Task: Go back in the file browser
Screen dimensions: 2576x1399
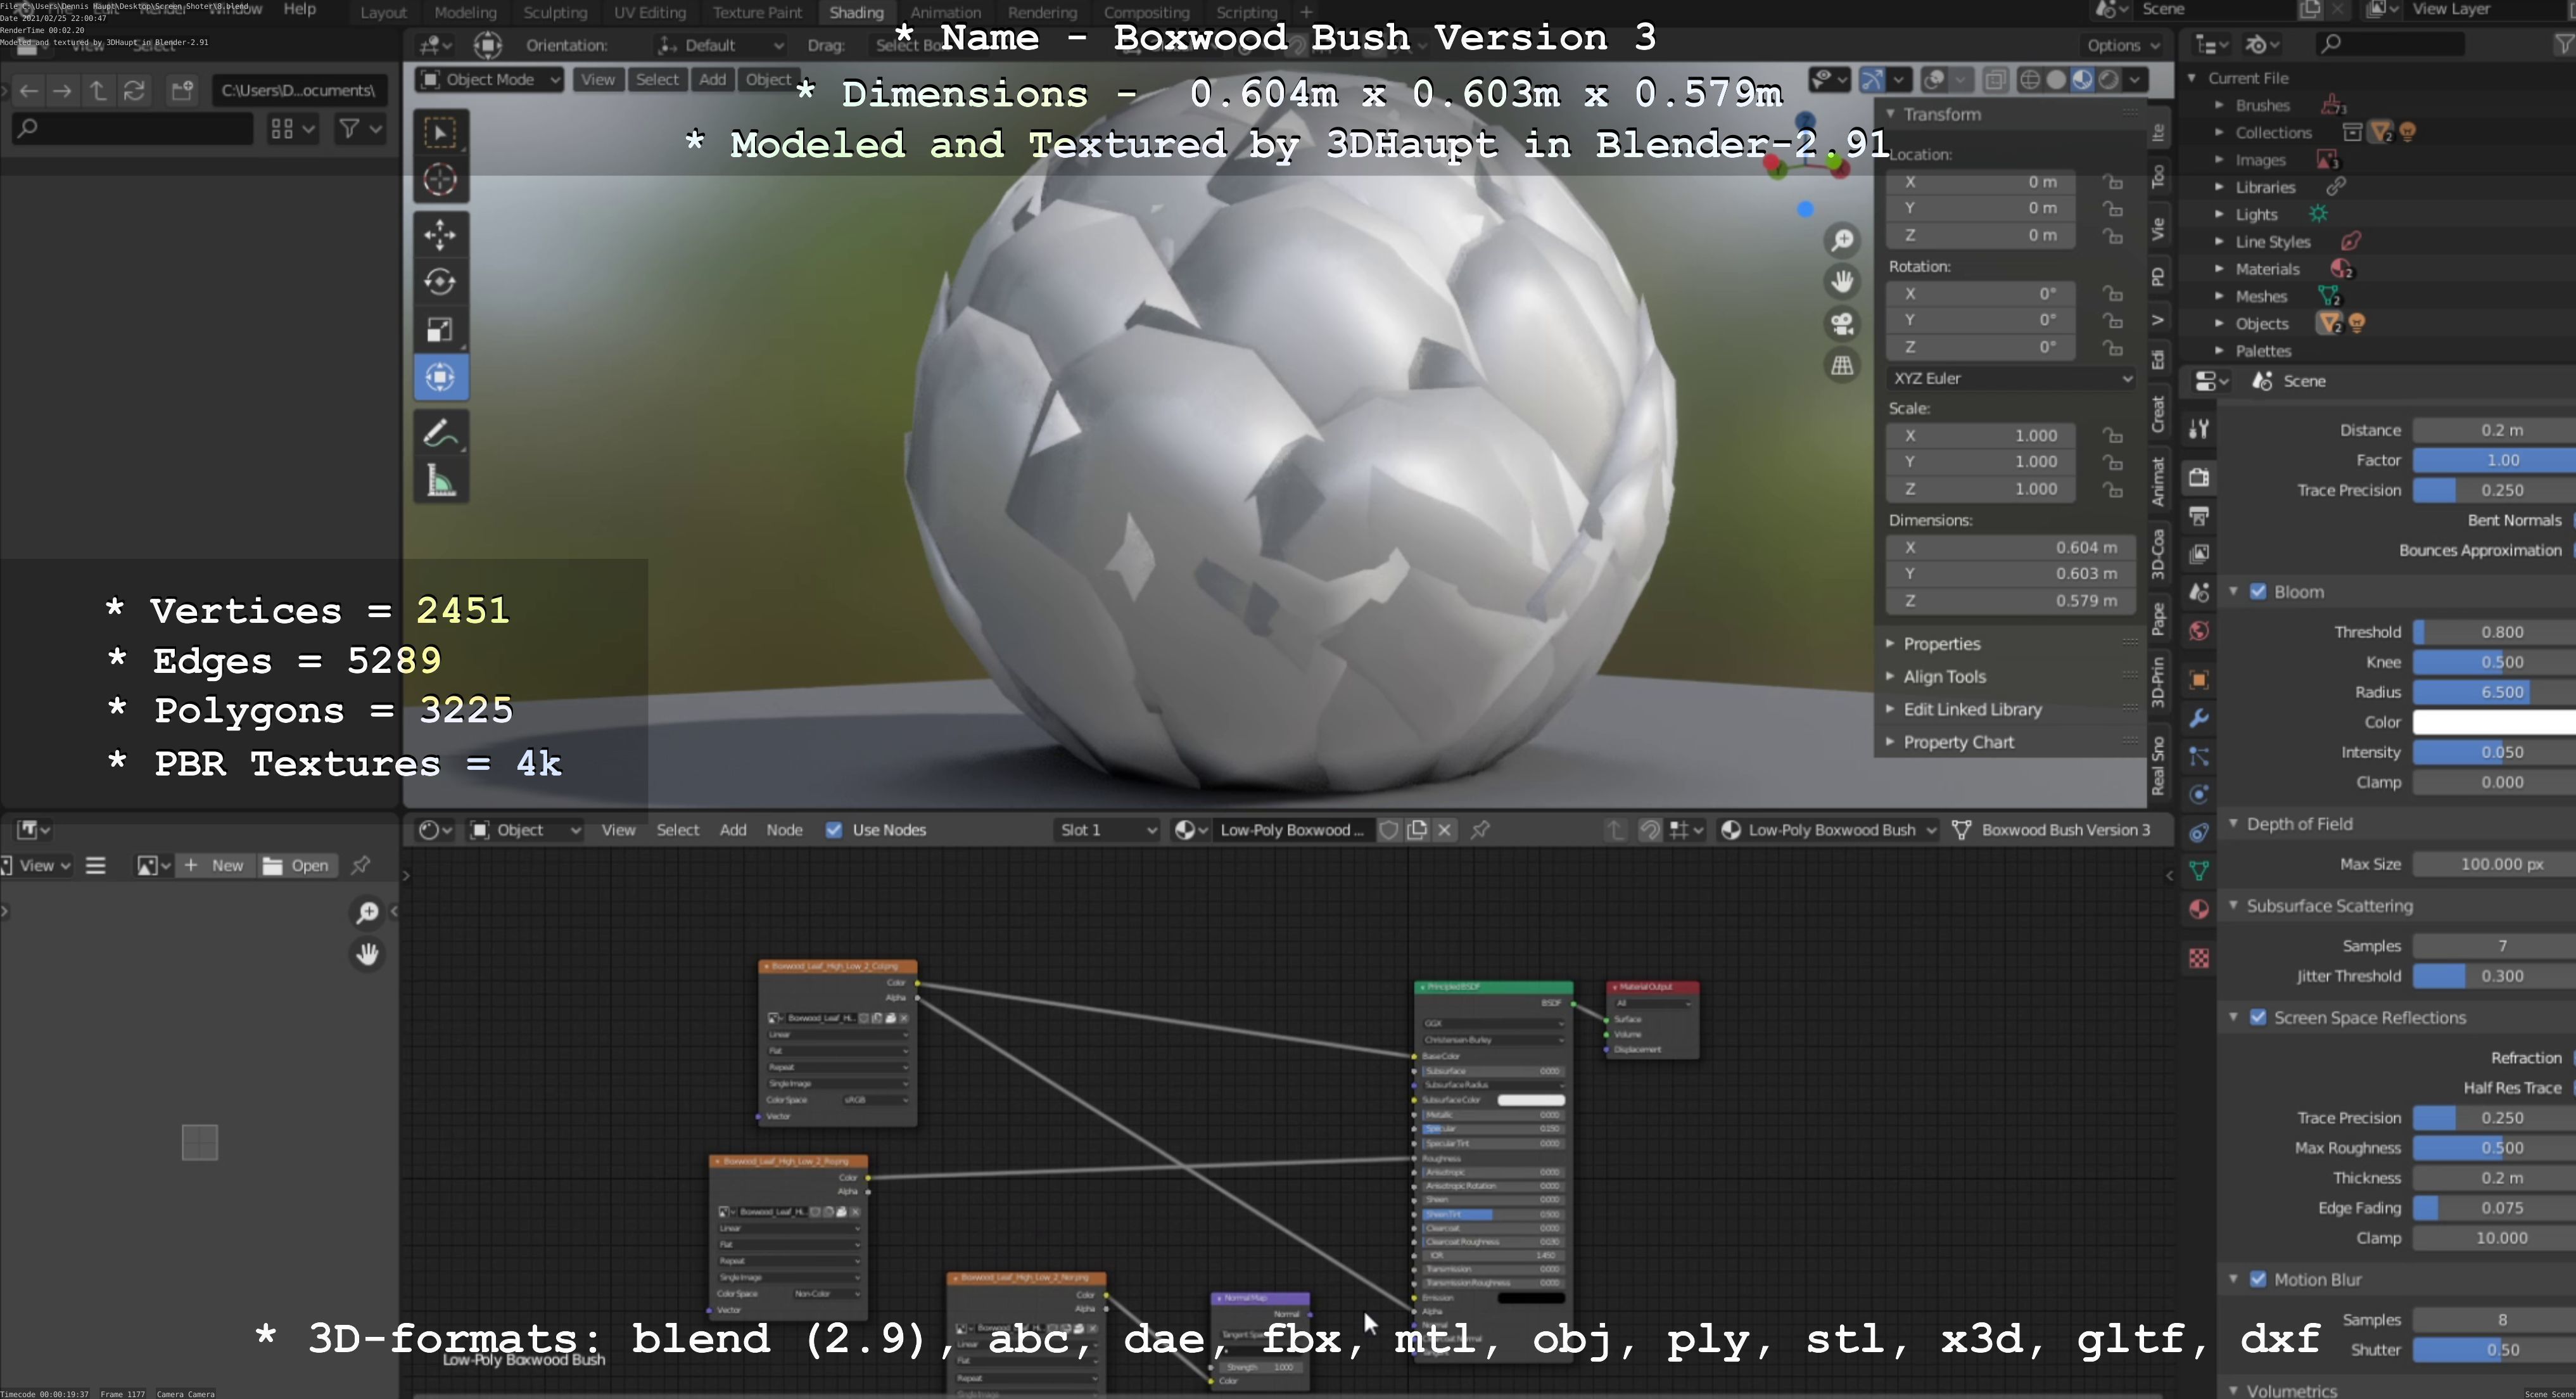Action: (29, 91)
